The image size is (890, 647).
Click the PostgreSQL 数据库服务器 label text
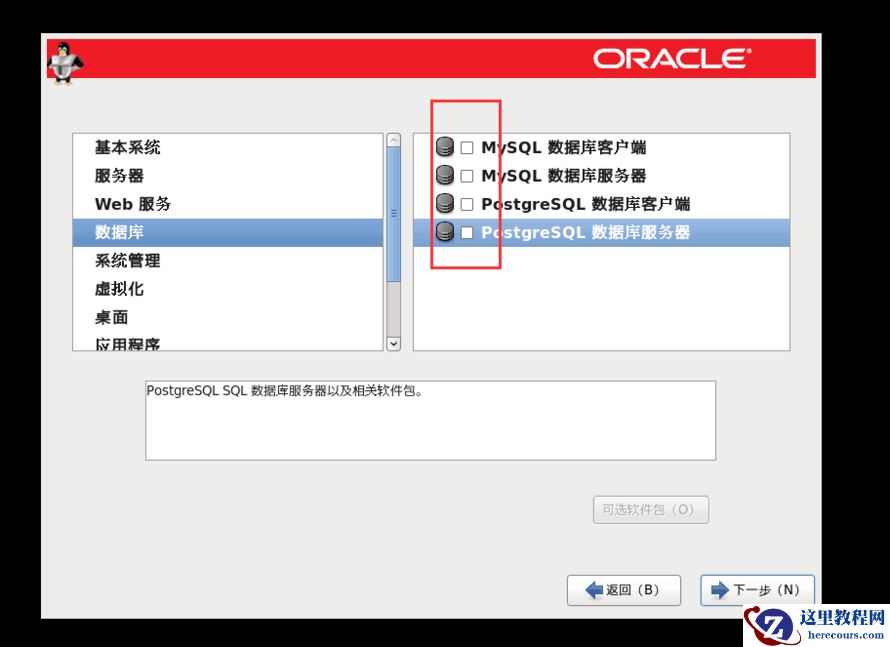pyautogui.click(x=586, y=233)
